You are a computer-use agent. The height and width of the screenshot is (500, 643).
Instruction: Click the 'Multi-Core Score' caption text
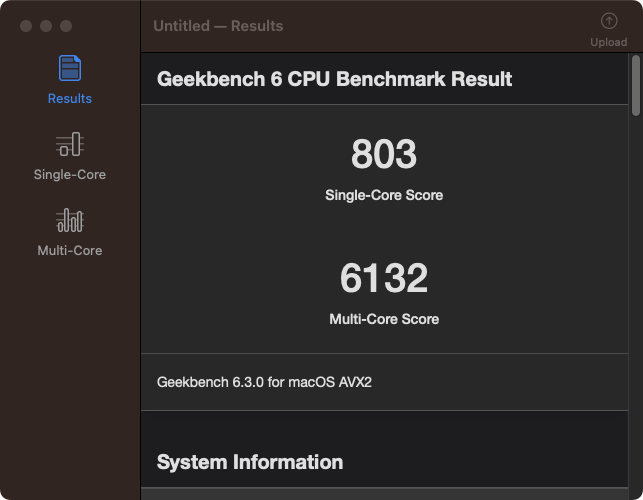pos(384,319)
